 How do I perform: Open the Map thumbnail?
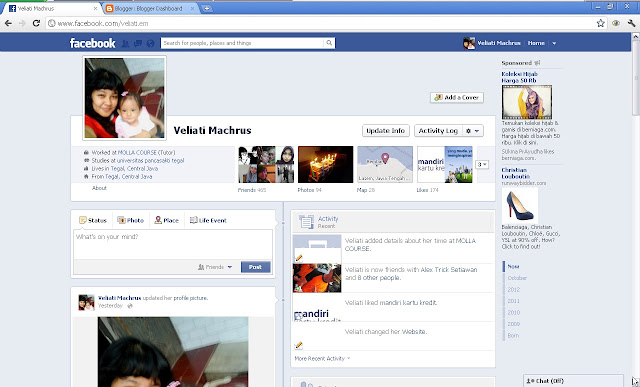[385, 164]
